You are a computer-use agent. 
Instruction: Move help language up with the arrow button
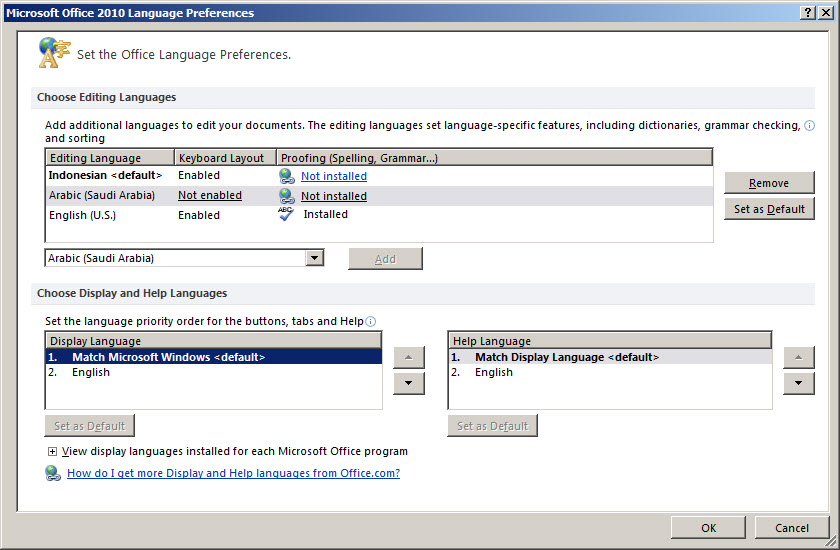pos(798,357)
